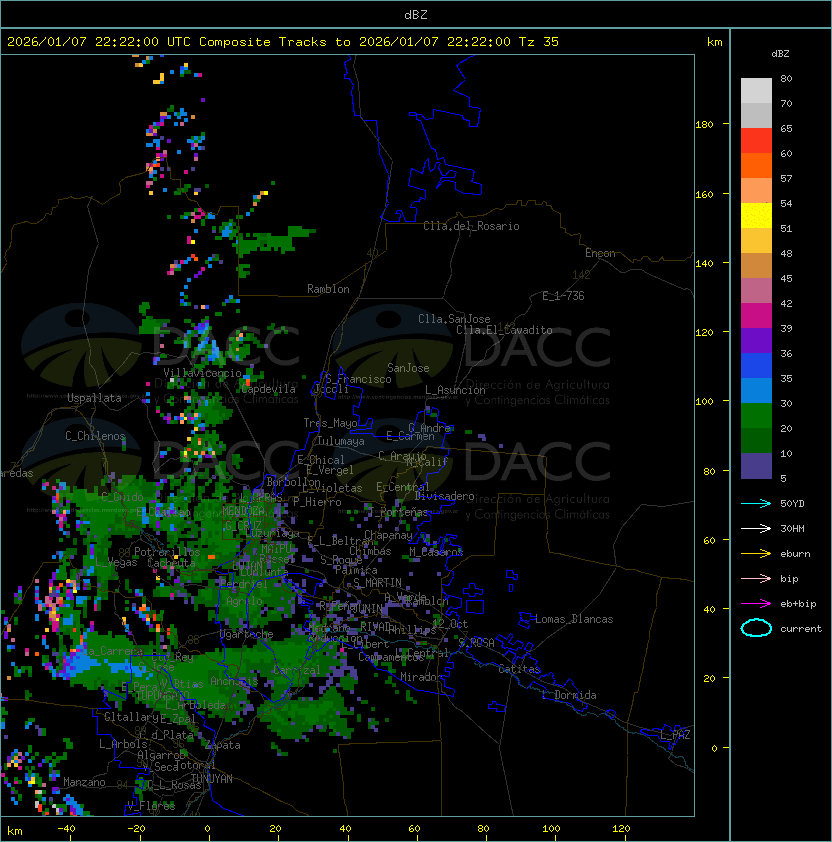Click the 'eburn' legend label
Viewport: 832px width, 842px height.
pyautogui.click(x=795, y=554)
